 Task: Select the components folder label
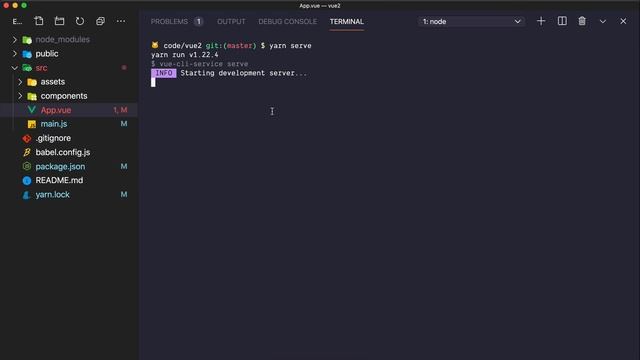pyautogui.click(x=64, y=96)
